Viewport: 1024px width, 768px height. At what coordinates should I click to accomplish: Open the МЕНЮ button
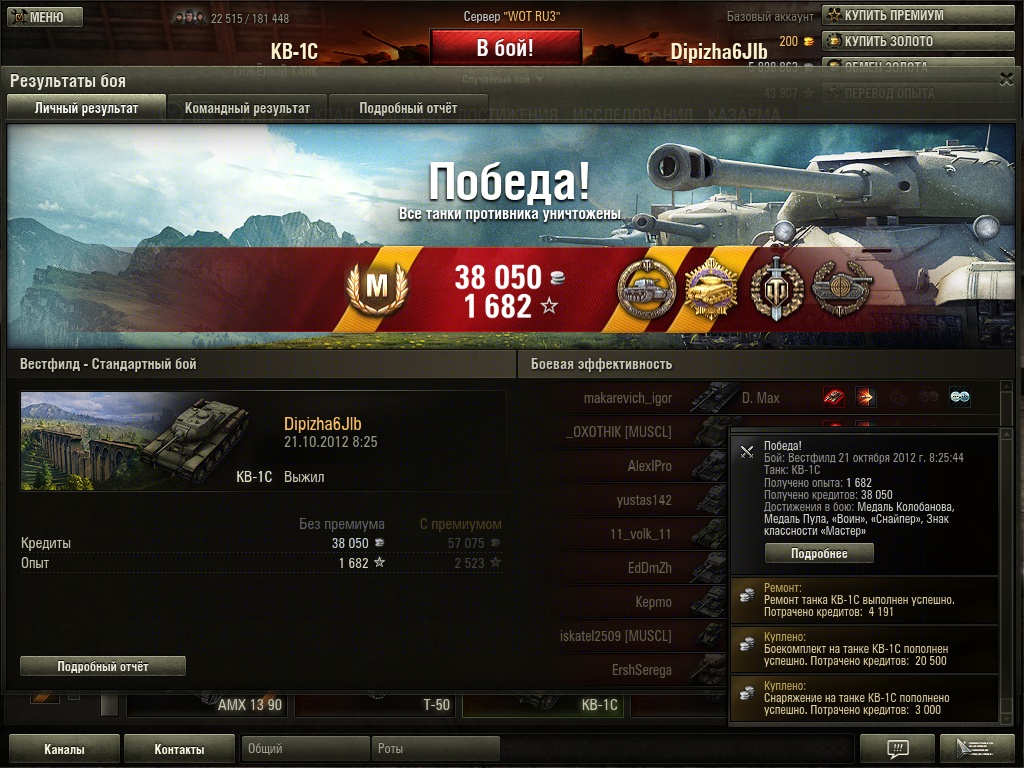(45, 17)
